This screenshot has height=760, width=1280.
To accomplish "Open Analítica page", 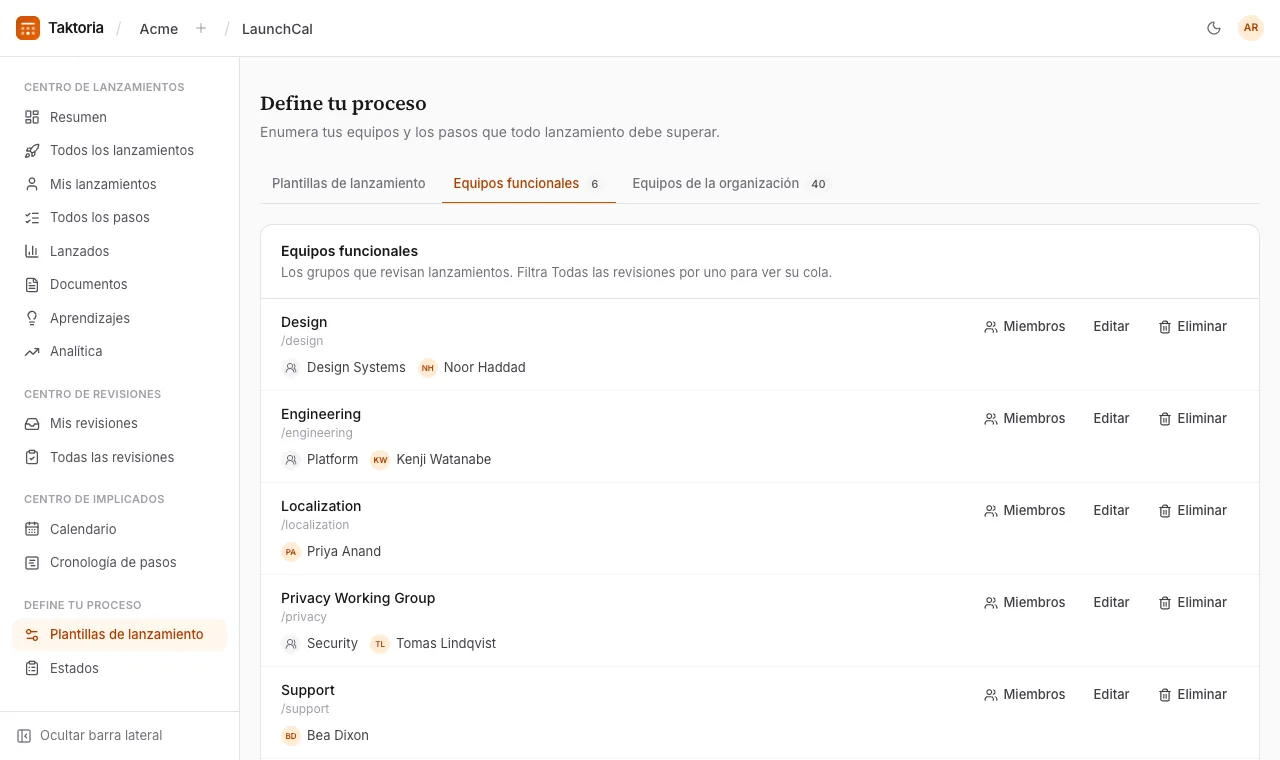I will click(119, 351).
